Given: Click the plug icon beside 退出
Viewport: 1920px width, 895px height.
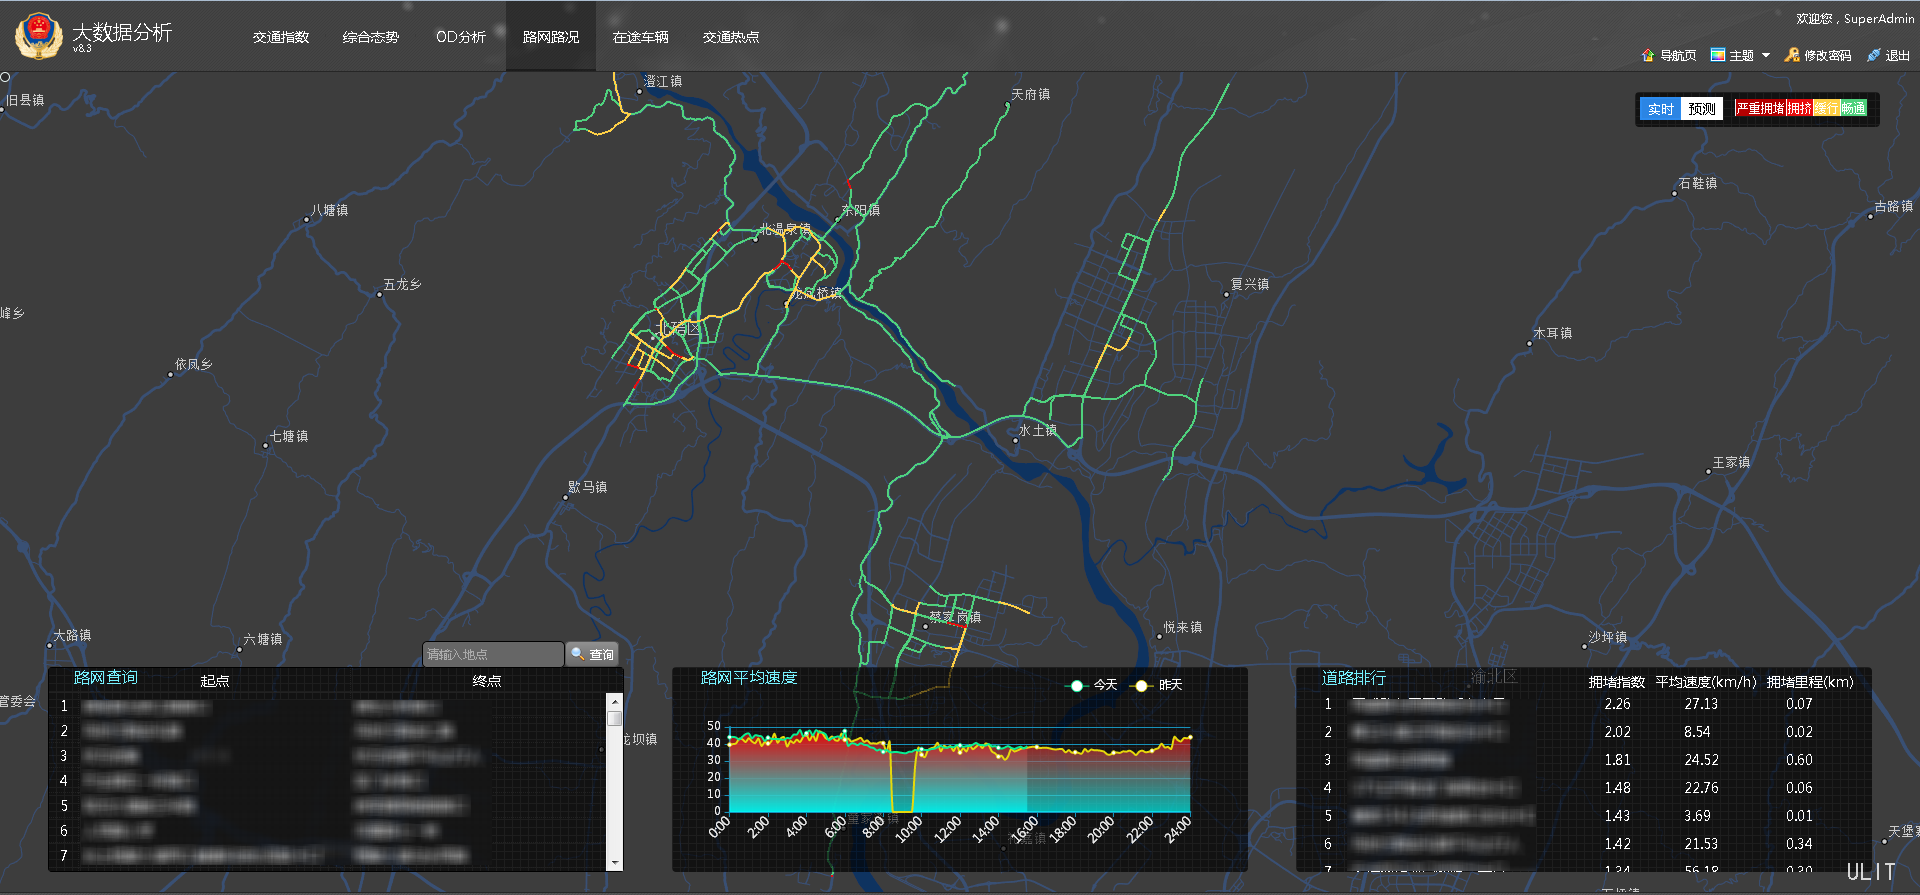Looking at the screenshot, I should click(1873, 55).
